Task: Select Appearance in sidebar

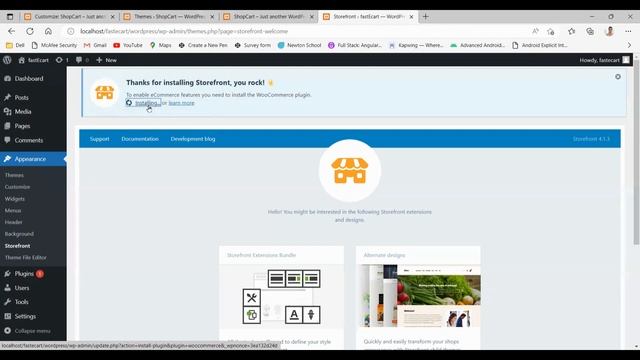Action: coord(33,159)
